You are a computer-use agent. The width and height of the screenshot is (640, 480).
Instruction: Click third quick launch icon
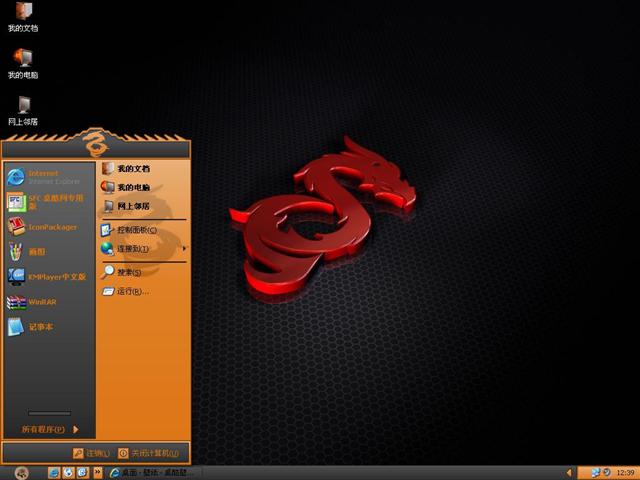pyautogui.click(x=82, y=473)
